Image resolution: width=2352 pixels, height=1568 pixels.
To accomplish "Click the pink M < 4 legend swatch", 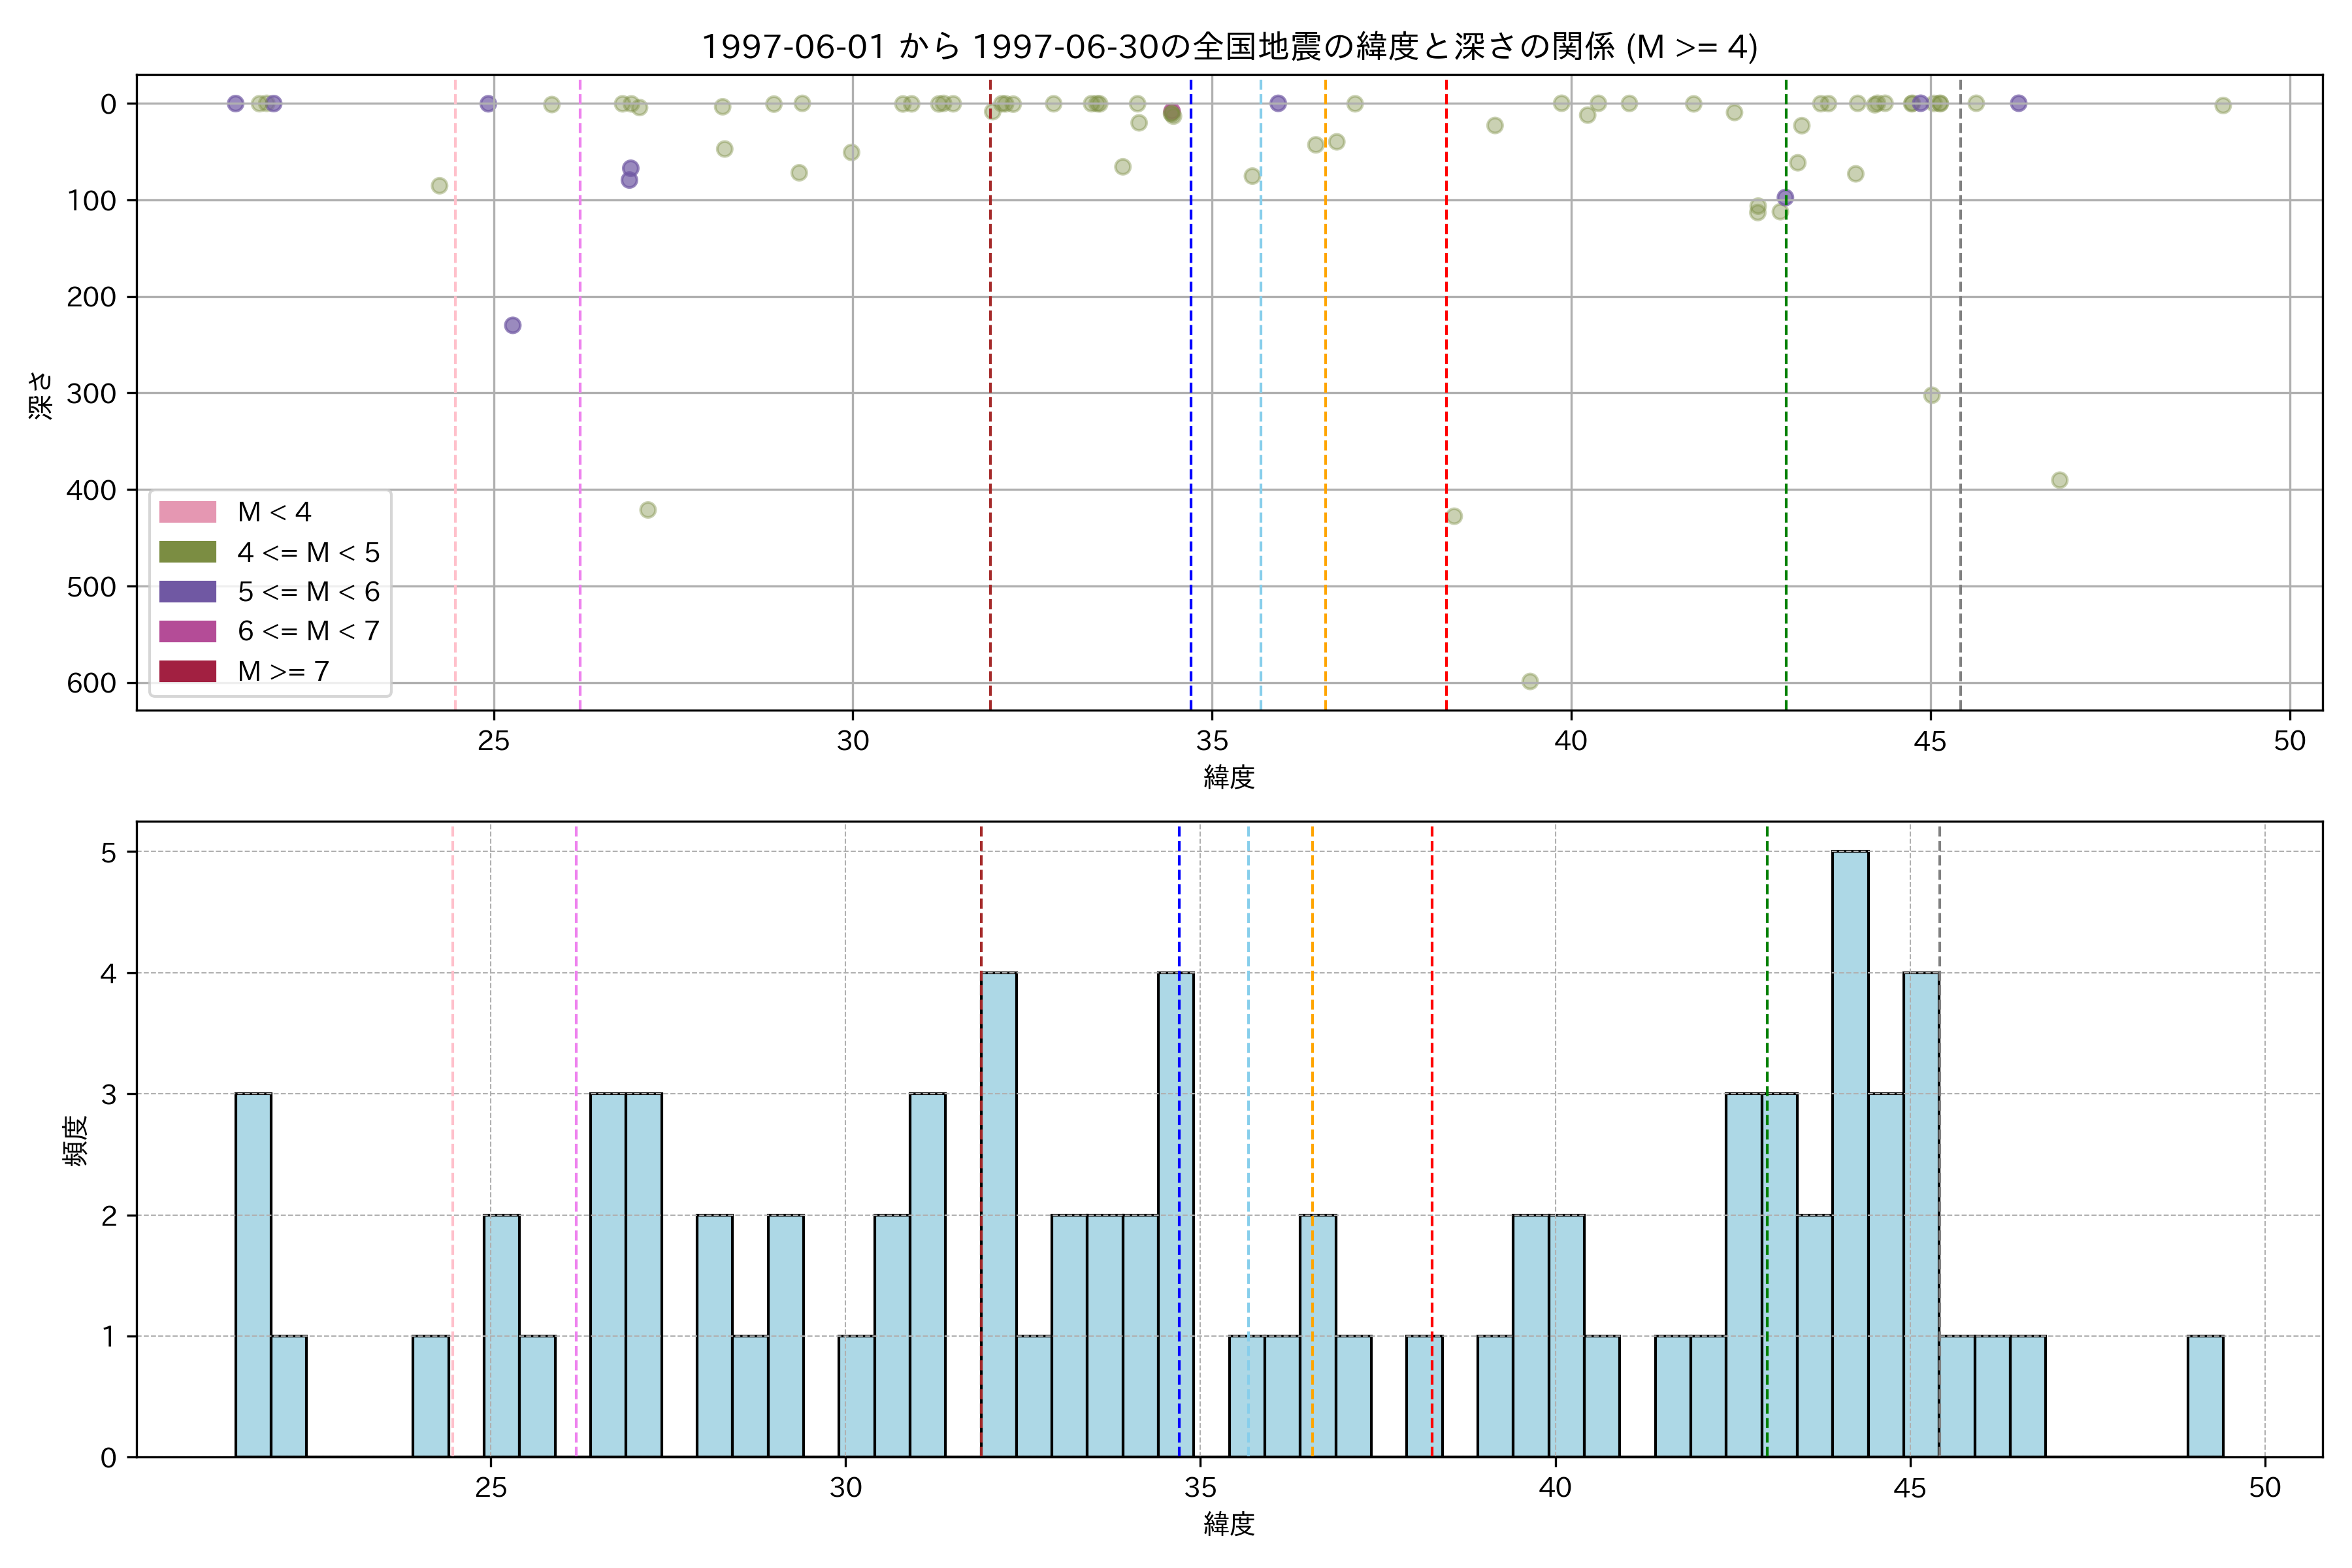I will point(187,512).
